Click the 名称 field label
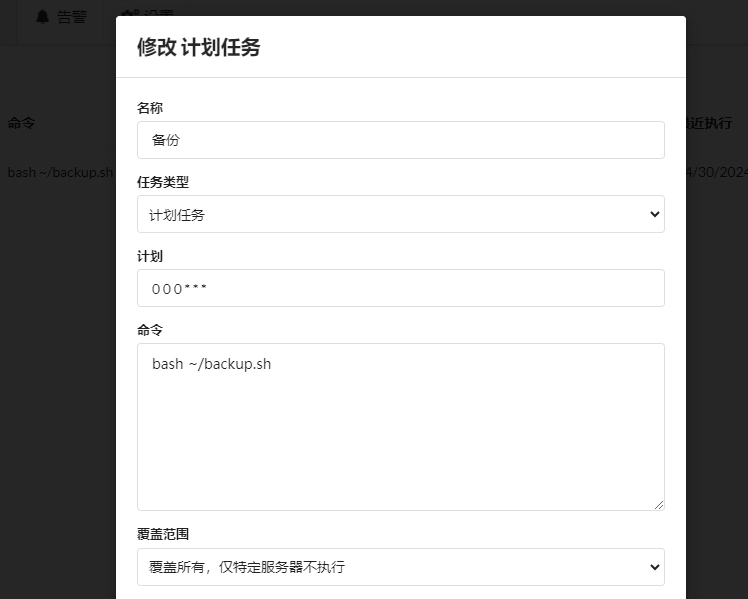Screen dimensions: 748x599 tap(150, 108)
